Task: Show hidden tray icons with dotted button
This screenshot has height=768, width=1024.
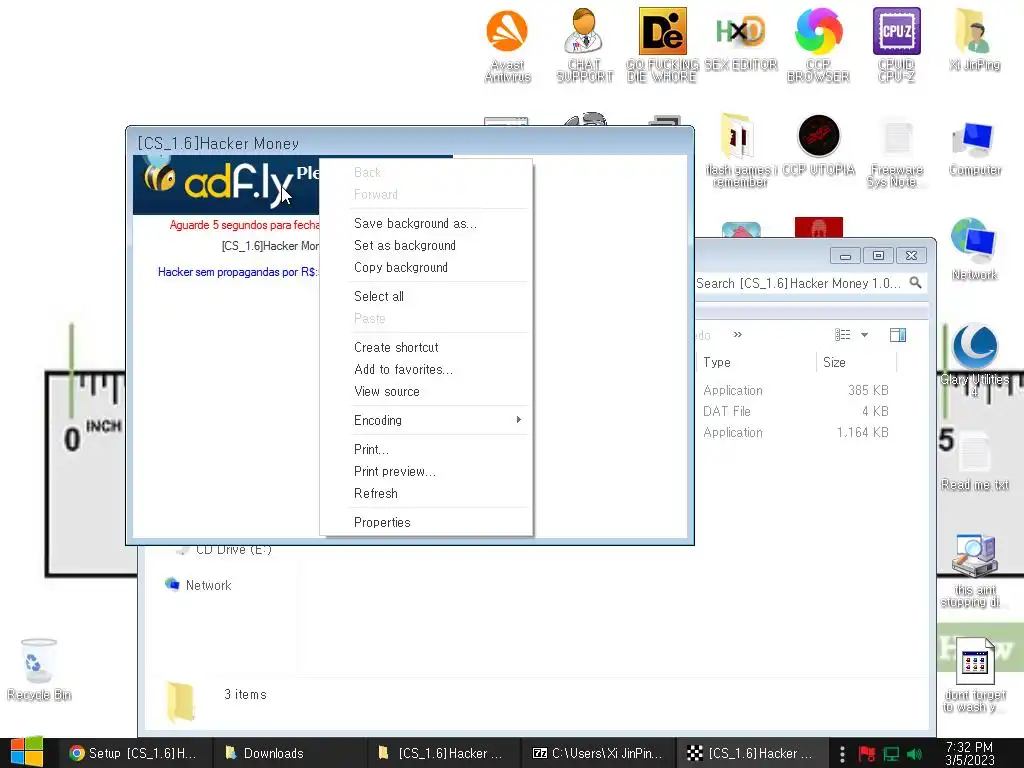Action: coord(842,754)
